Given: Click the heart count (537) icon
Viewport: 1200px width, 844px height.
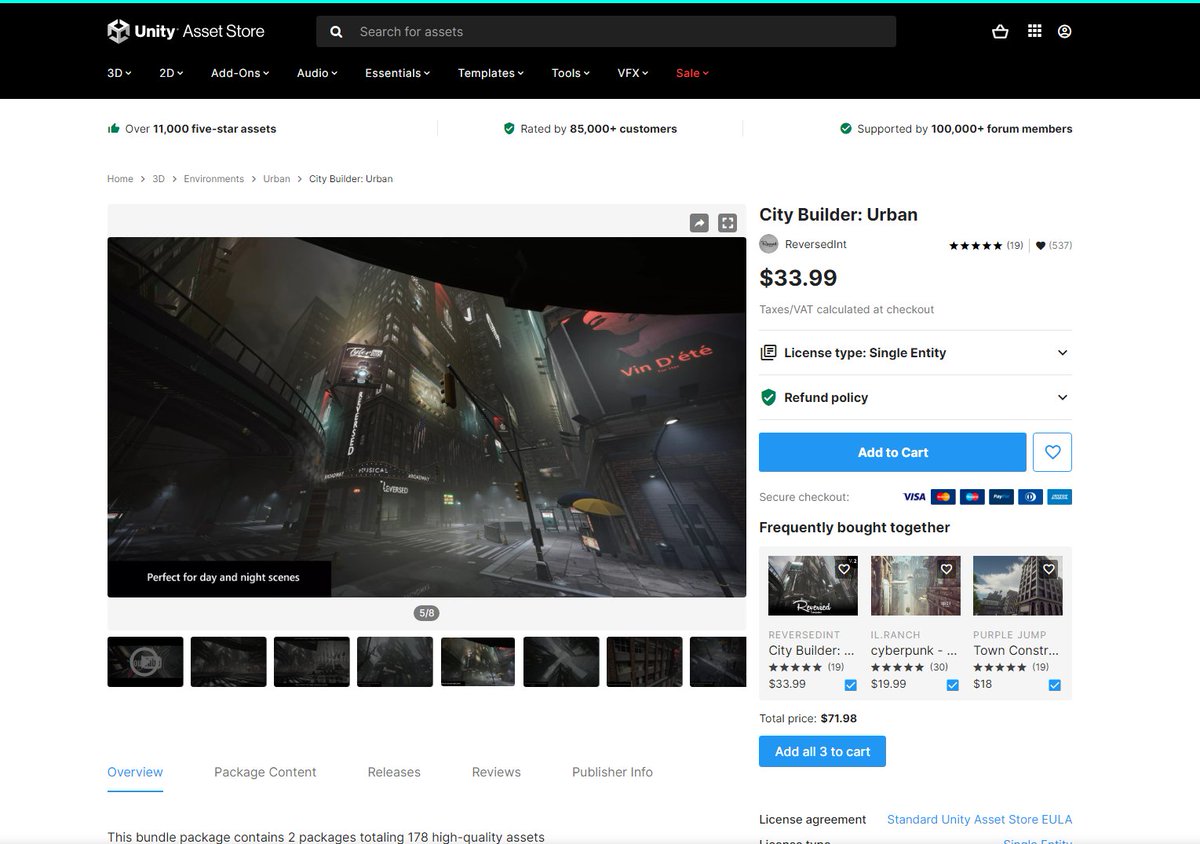Looking at the screenshot, I should click(x=1040, y=245).
